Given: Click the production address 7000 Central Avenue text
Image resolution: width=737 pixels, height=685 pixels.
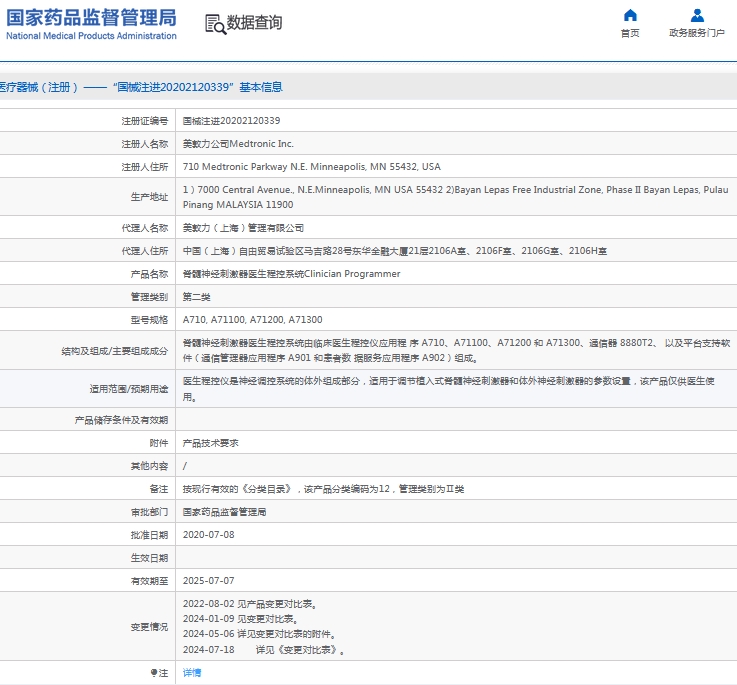Looking at the screenshot, I should (x=455, y=197).
